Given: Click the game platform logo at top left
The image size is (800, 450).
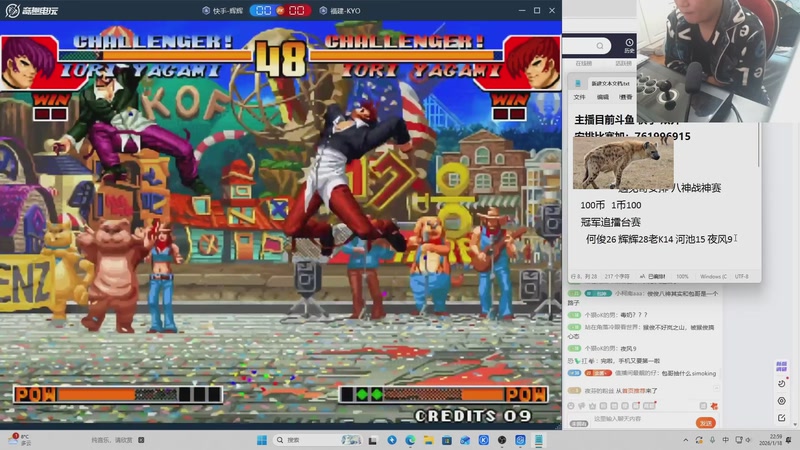Looking at the screenshot, I should [x=32, y=10].
